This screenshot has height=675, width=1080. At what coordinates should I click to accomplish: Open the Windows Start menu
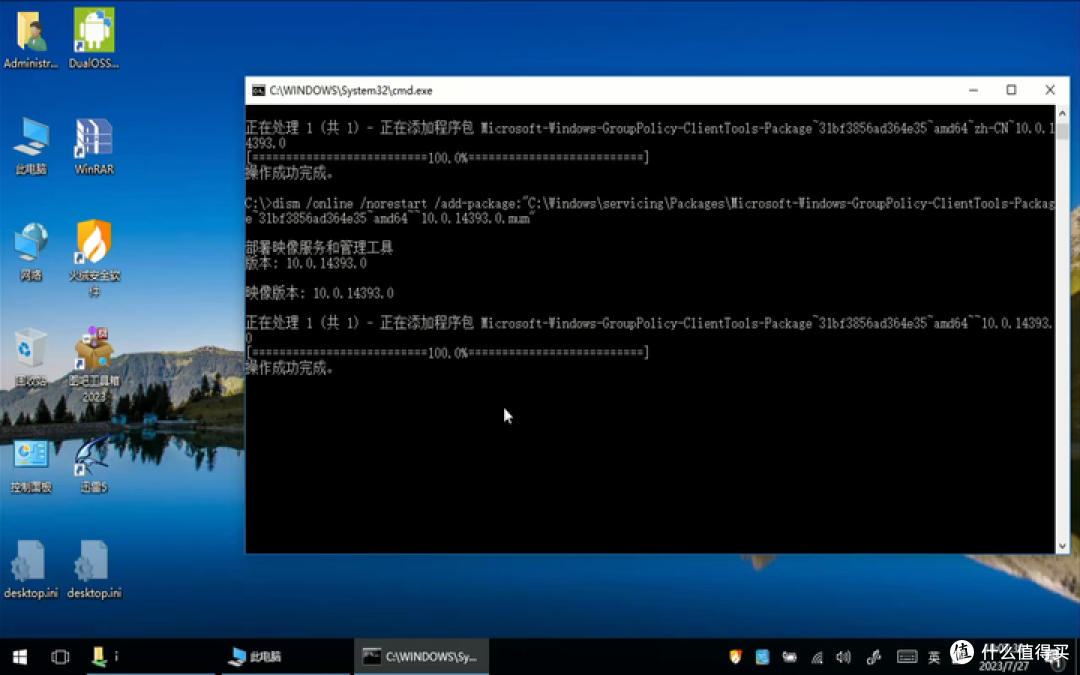point(20,656)
